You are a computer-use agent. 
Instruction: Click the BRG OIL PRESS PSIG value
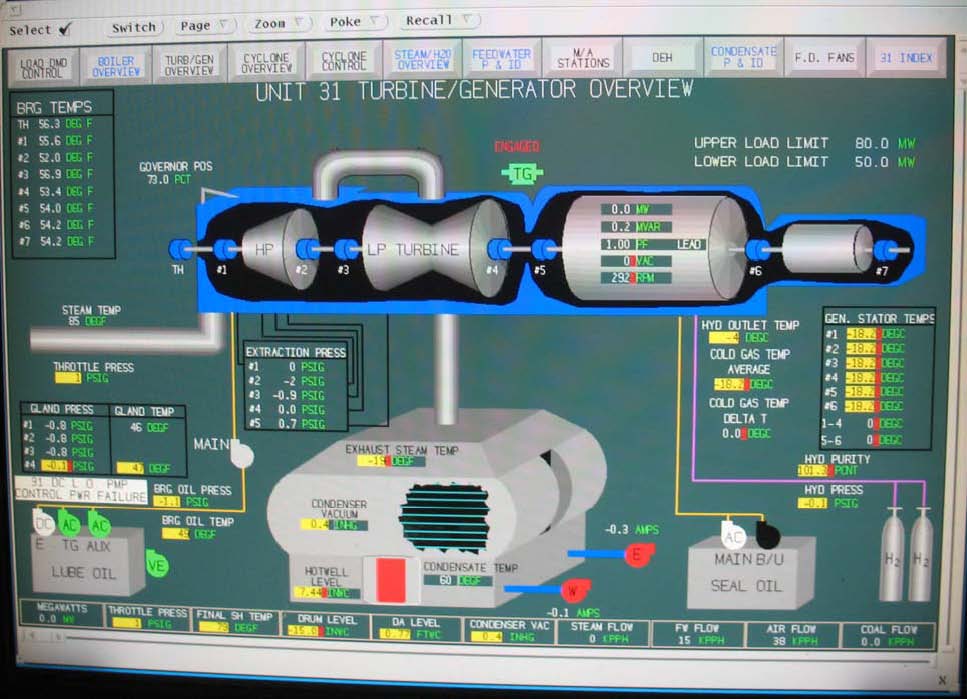coord(181,502)
